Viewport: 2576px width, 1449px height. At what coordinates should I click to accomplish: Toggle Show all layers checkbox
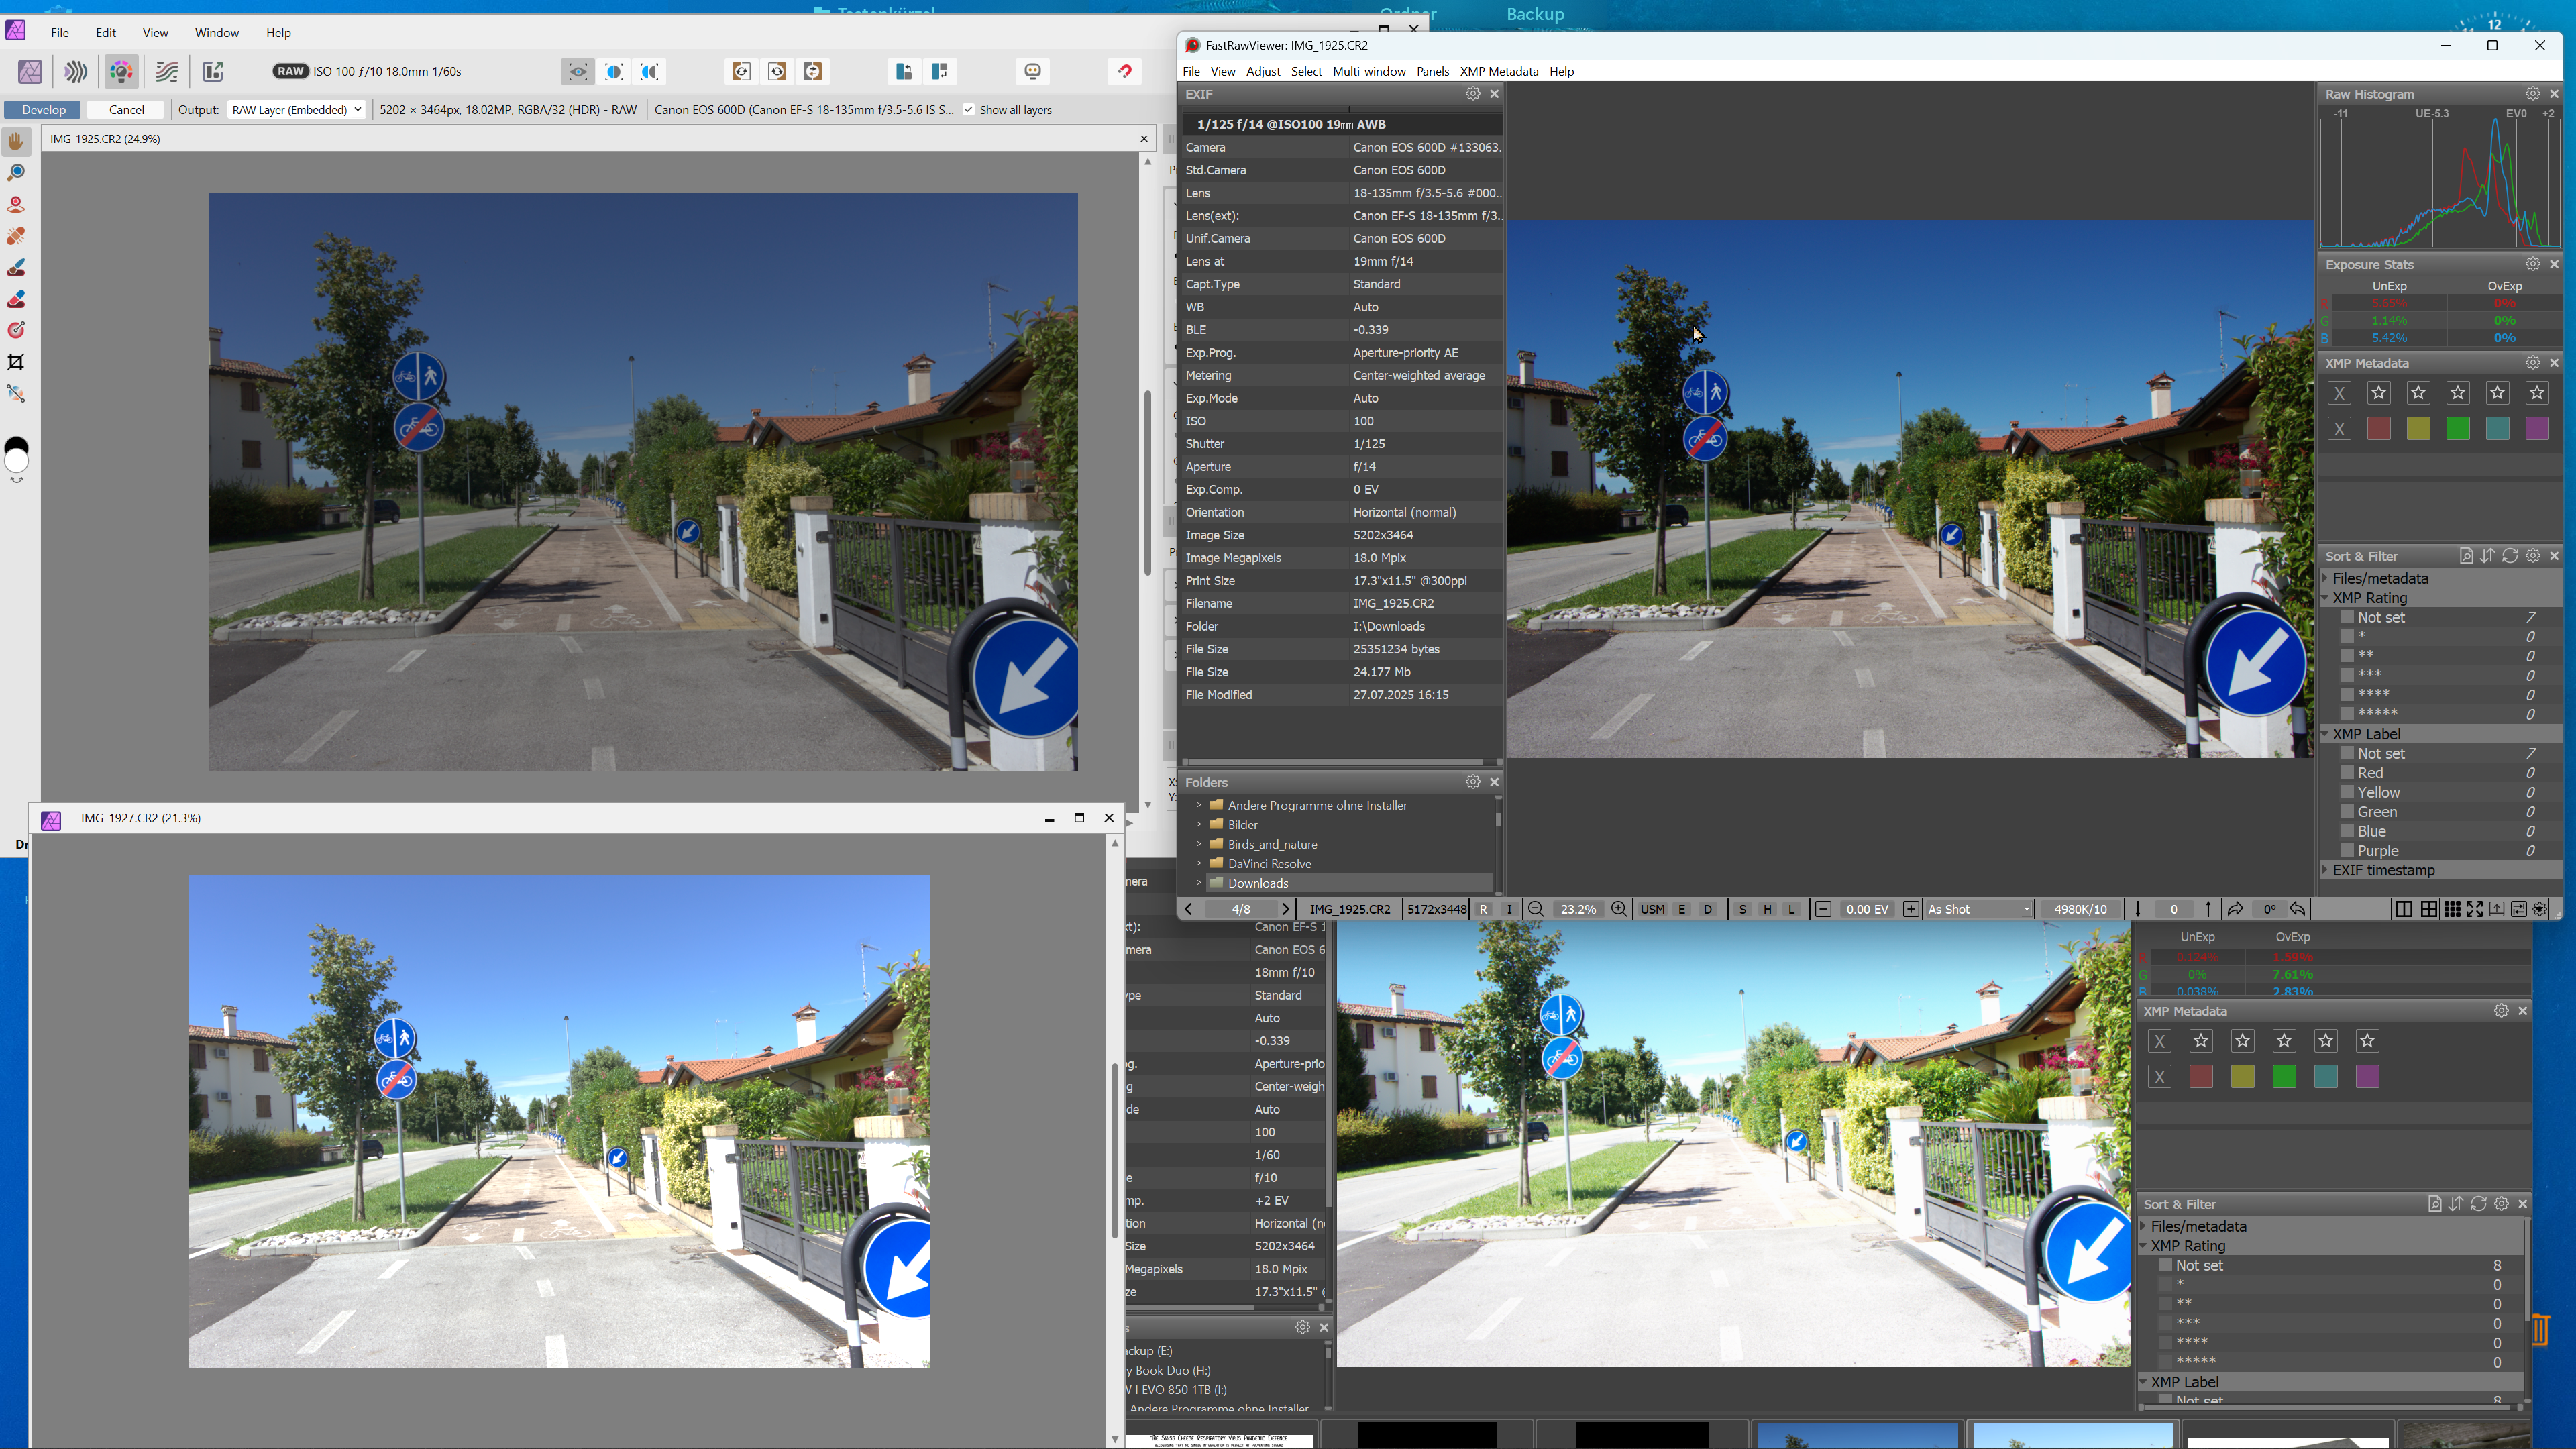[968, 110]
